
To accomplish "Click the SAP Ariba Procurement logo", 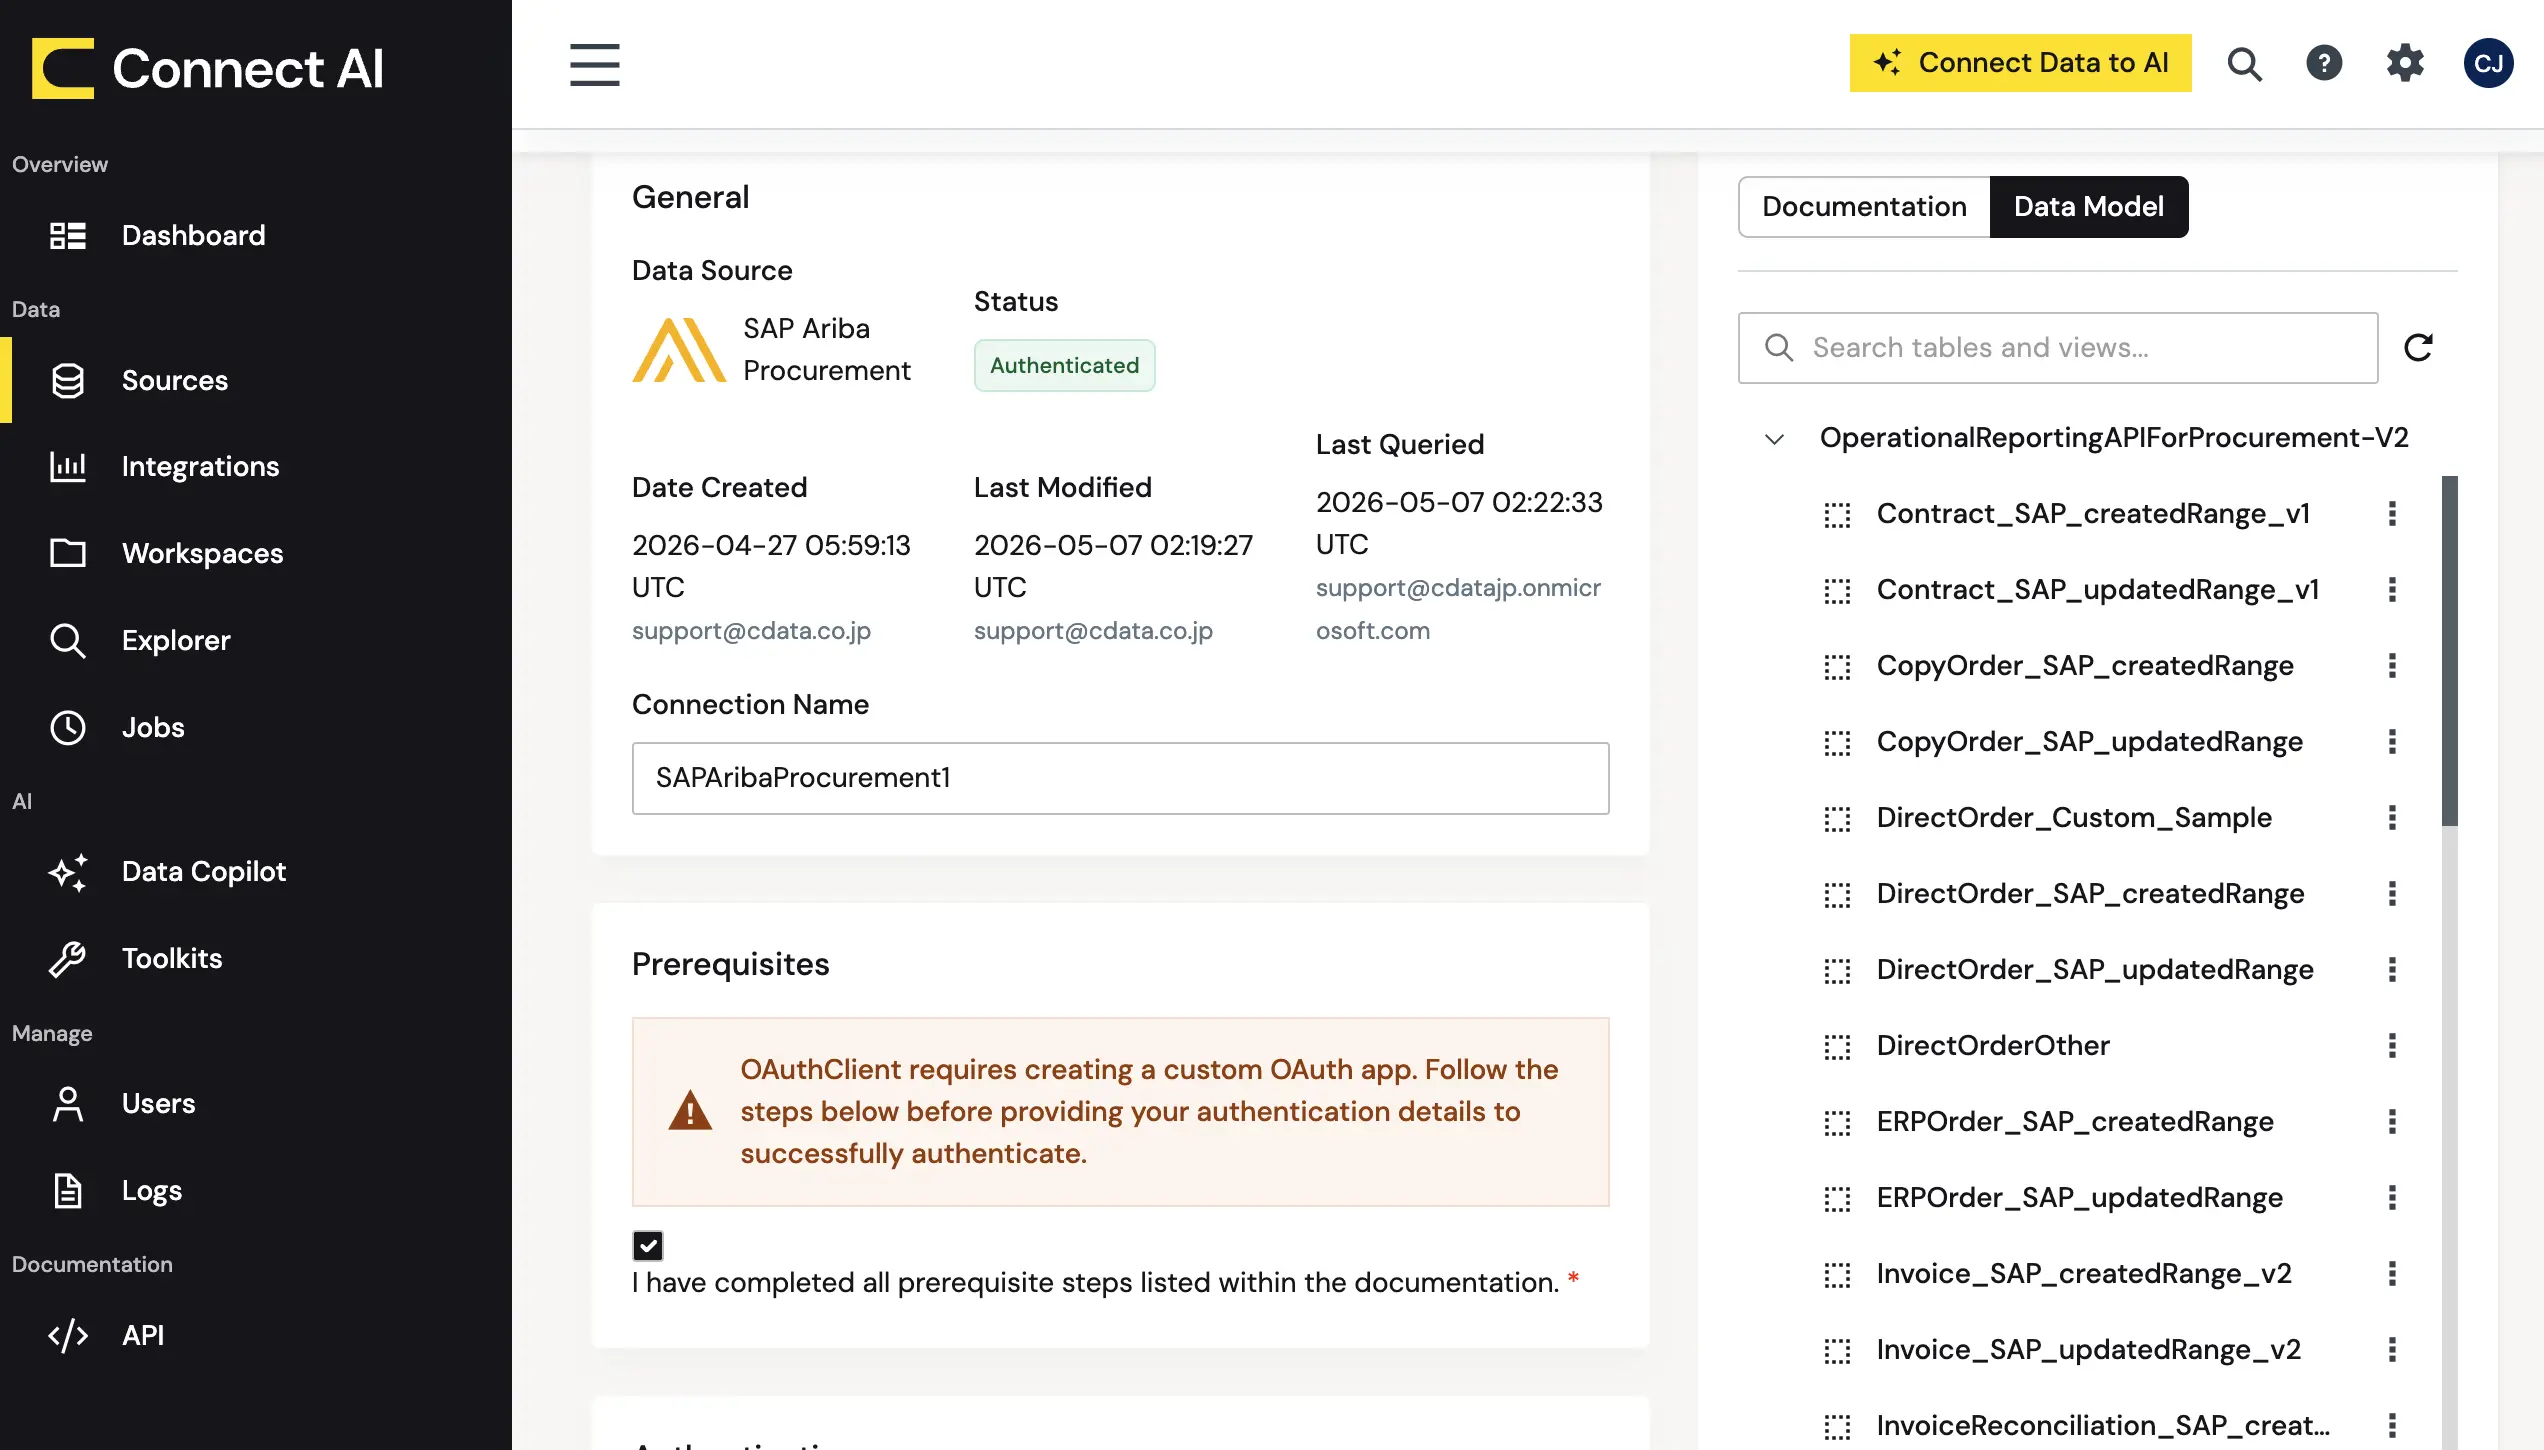I will (678, 350).
